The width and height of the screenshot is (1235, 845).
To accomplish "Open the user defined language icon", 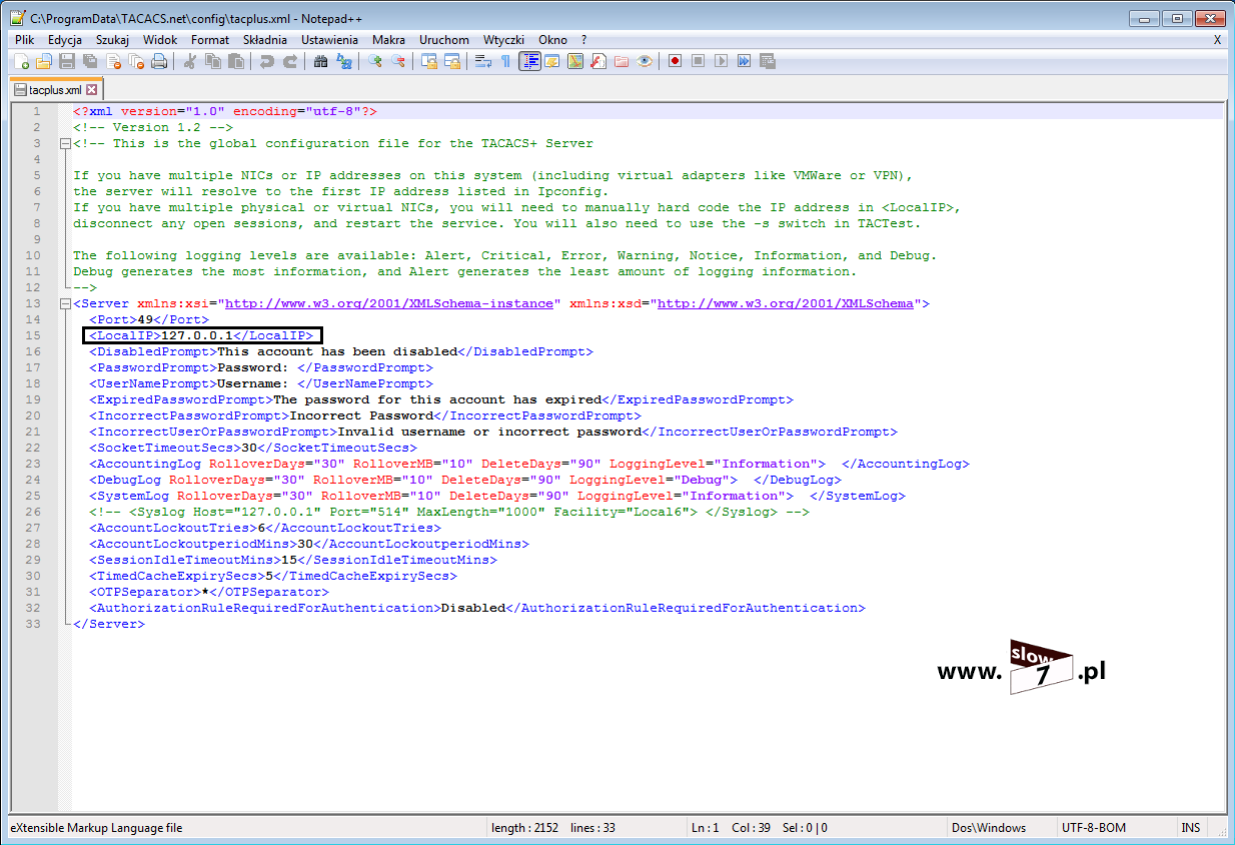I will coord(552,61).
